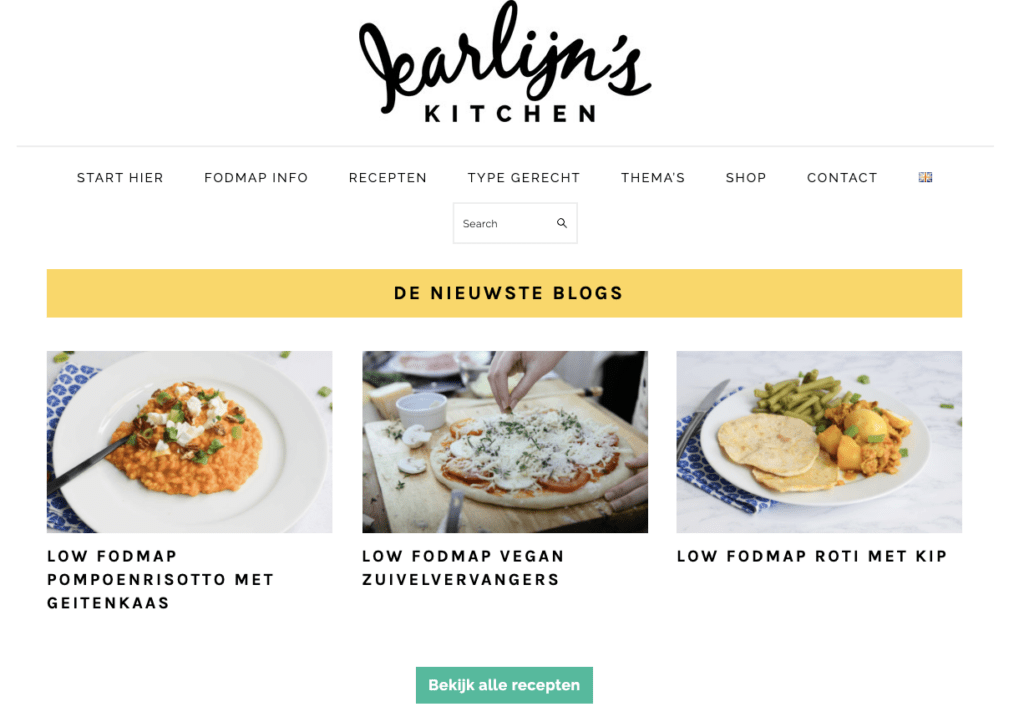Switch language via the UK flag icon
This screenshot has height=717, width=1024.
[925, 177]
